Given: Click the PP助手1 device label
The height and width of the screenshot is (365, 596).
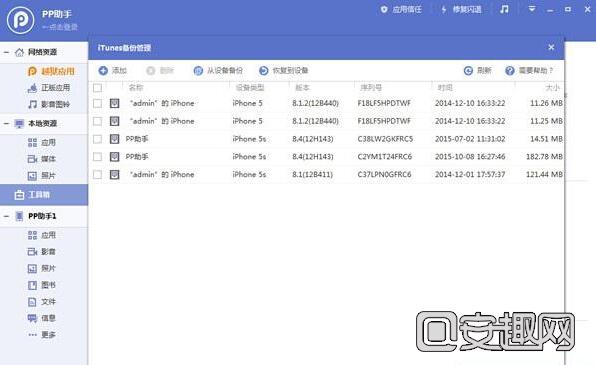Looking at the screenshot, I should pos(42,216).
